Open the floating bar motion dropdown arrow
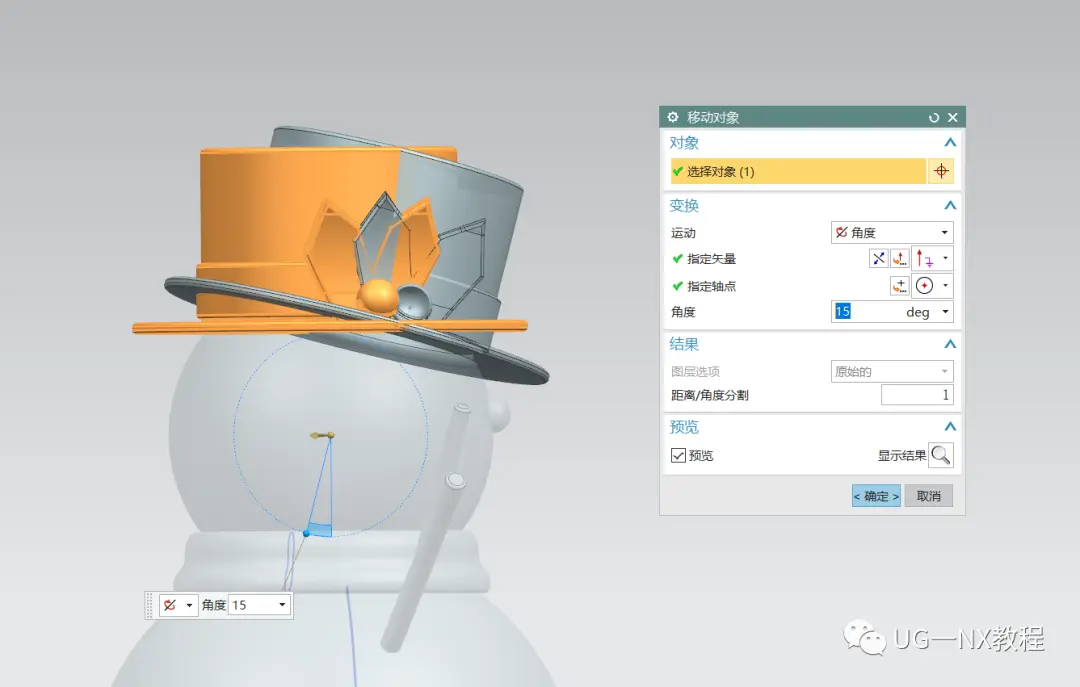The height and width of the screenshot is (687, 1080). [189, 605]
